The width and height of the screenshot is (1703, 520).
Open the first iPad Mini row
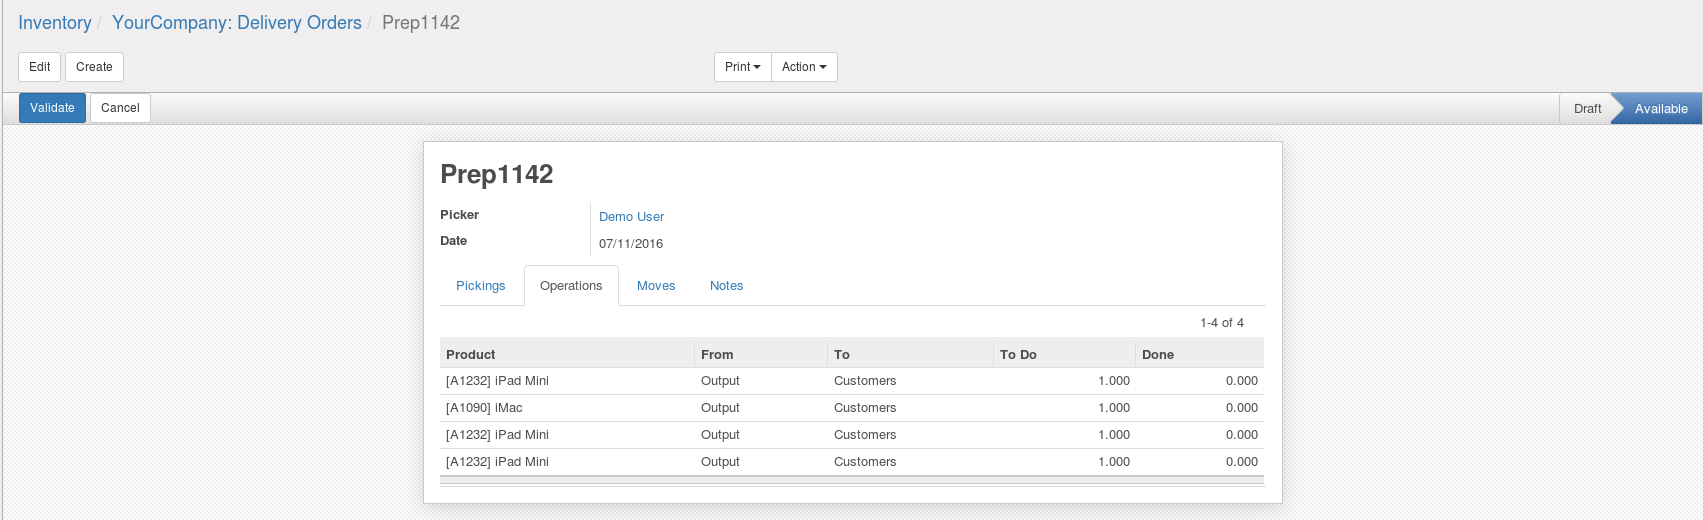pos(497,381)
